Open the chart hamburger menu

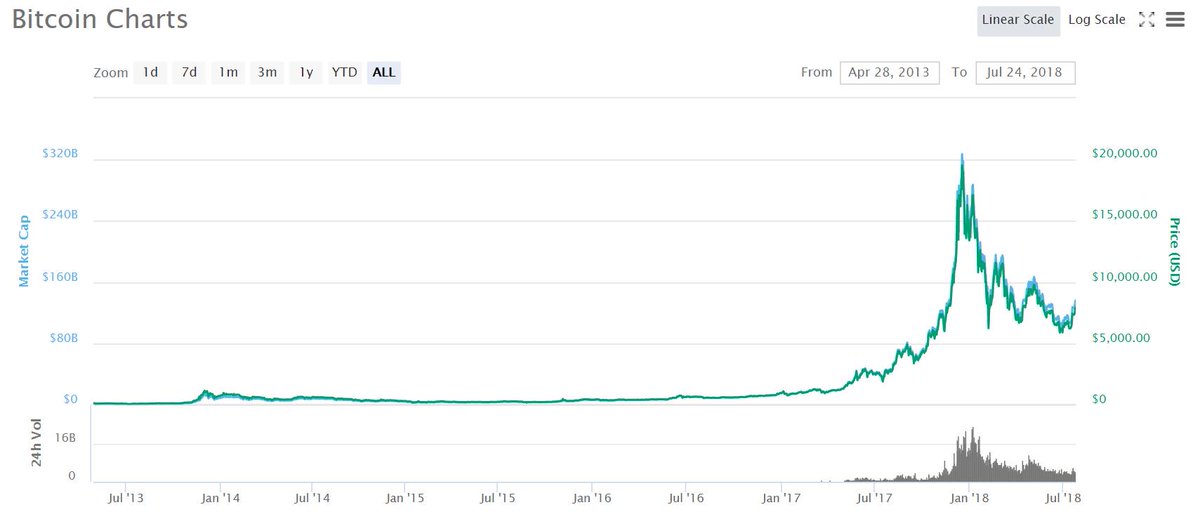click(1174, 19)
